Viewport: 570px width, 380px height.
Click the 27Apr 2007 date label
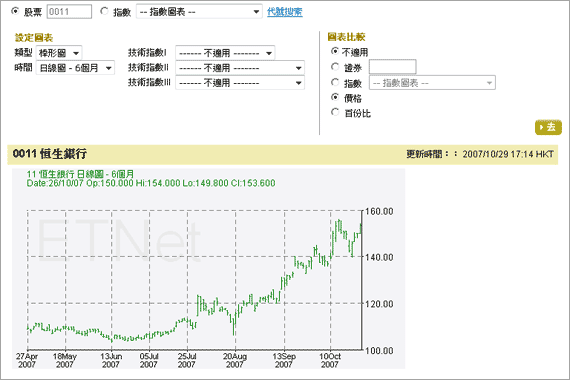(27, 360)
